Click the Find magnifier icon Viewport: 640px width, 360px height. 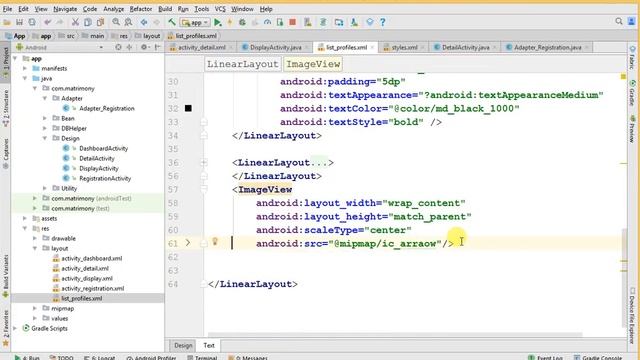(116, 22)
